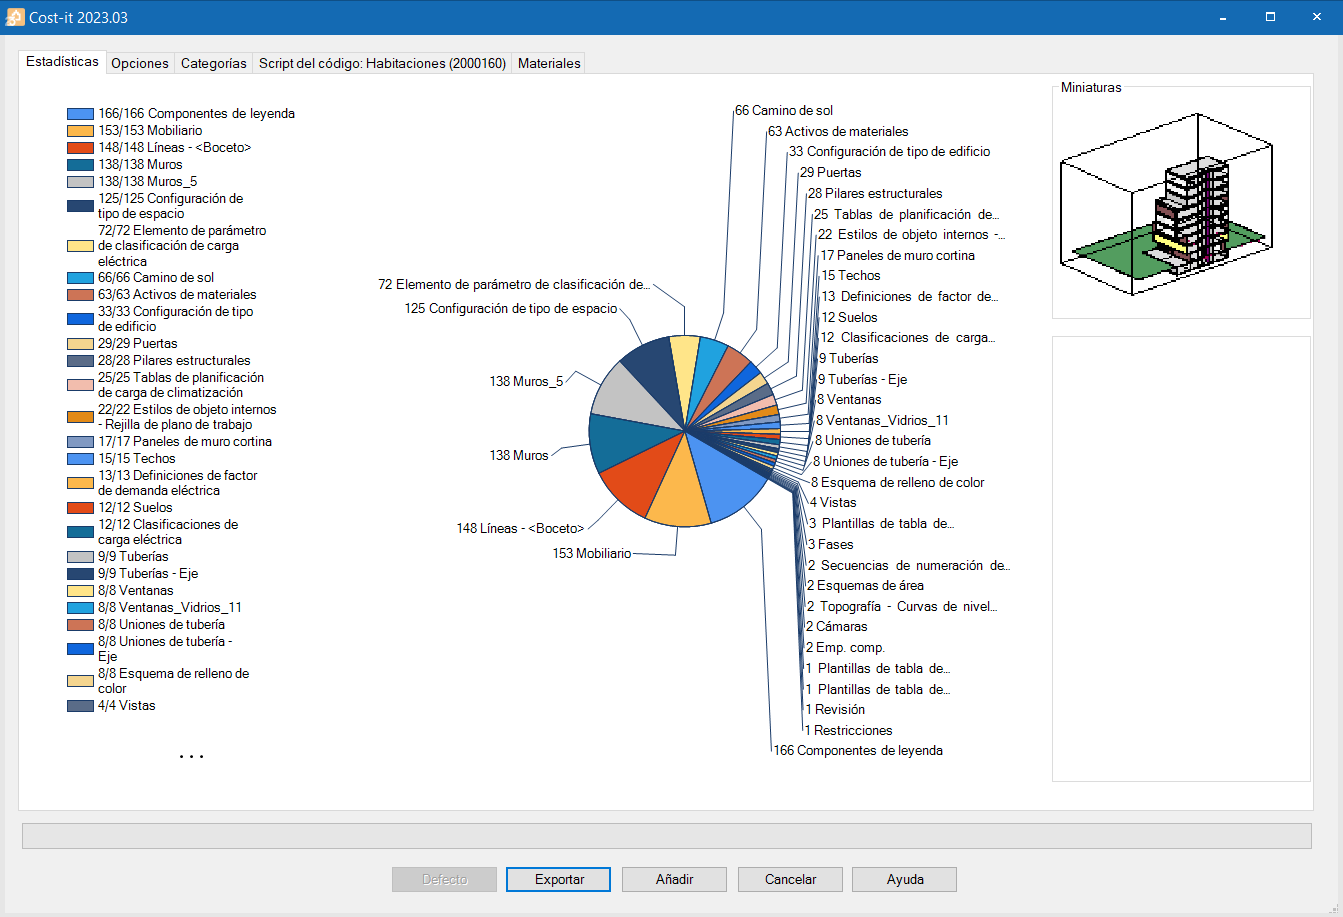The width and height of the screenshot is (1343, 917).
Task: Open Script del código: Habitaciones tab
Action: [x=382, y=63]
